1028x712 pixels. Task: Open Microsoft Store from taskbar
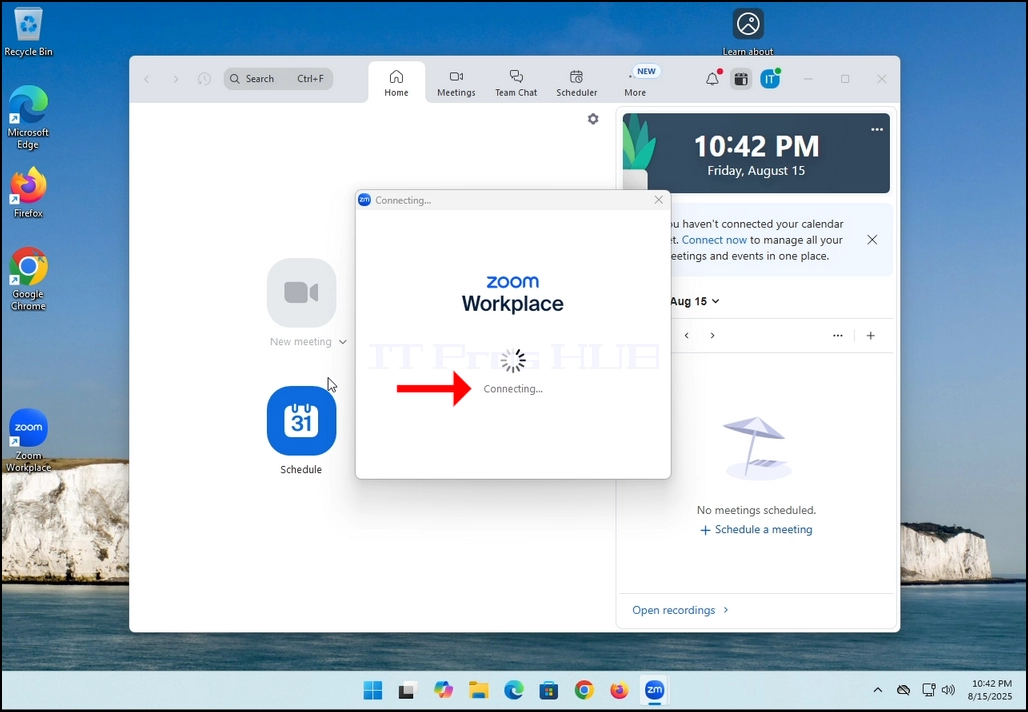click(x=549, y=690)
